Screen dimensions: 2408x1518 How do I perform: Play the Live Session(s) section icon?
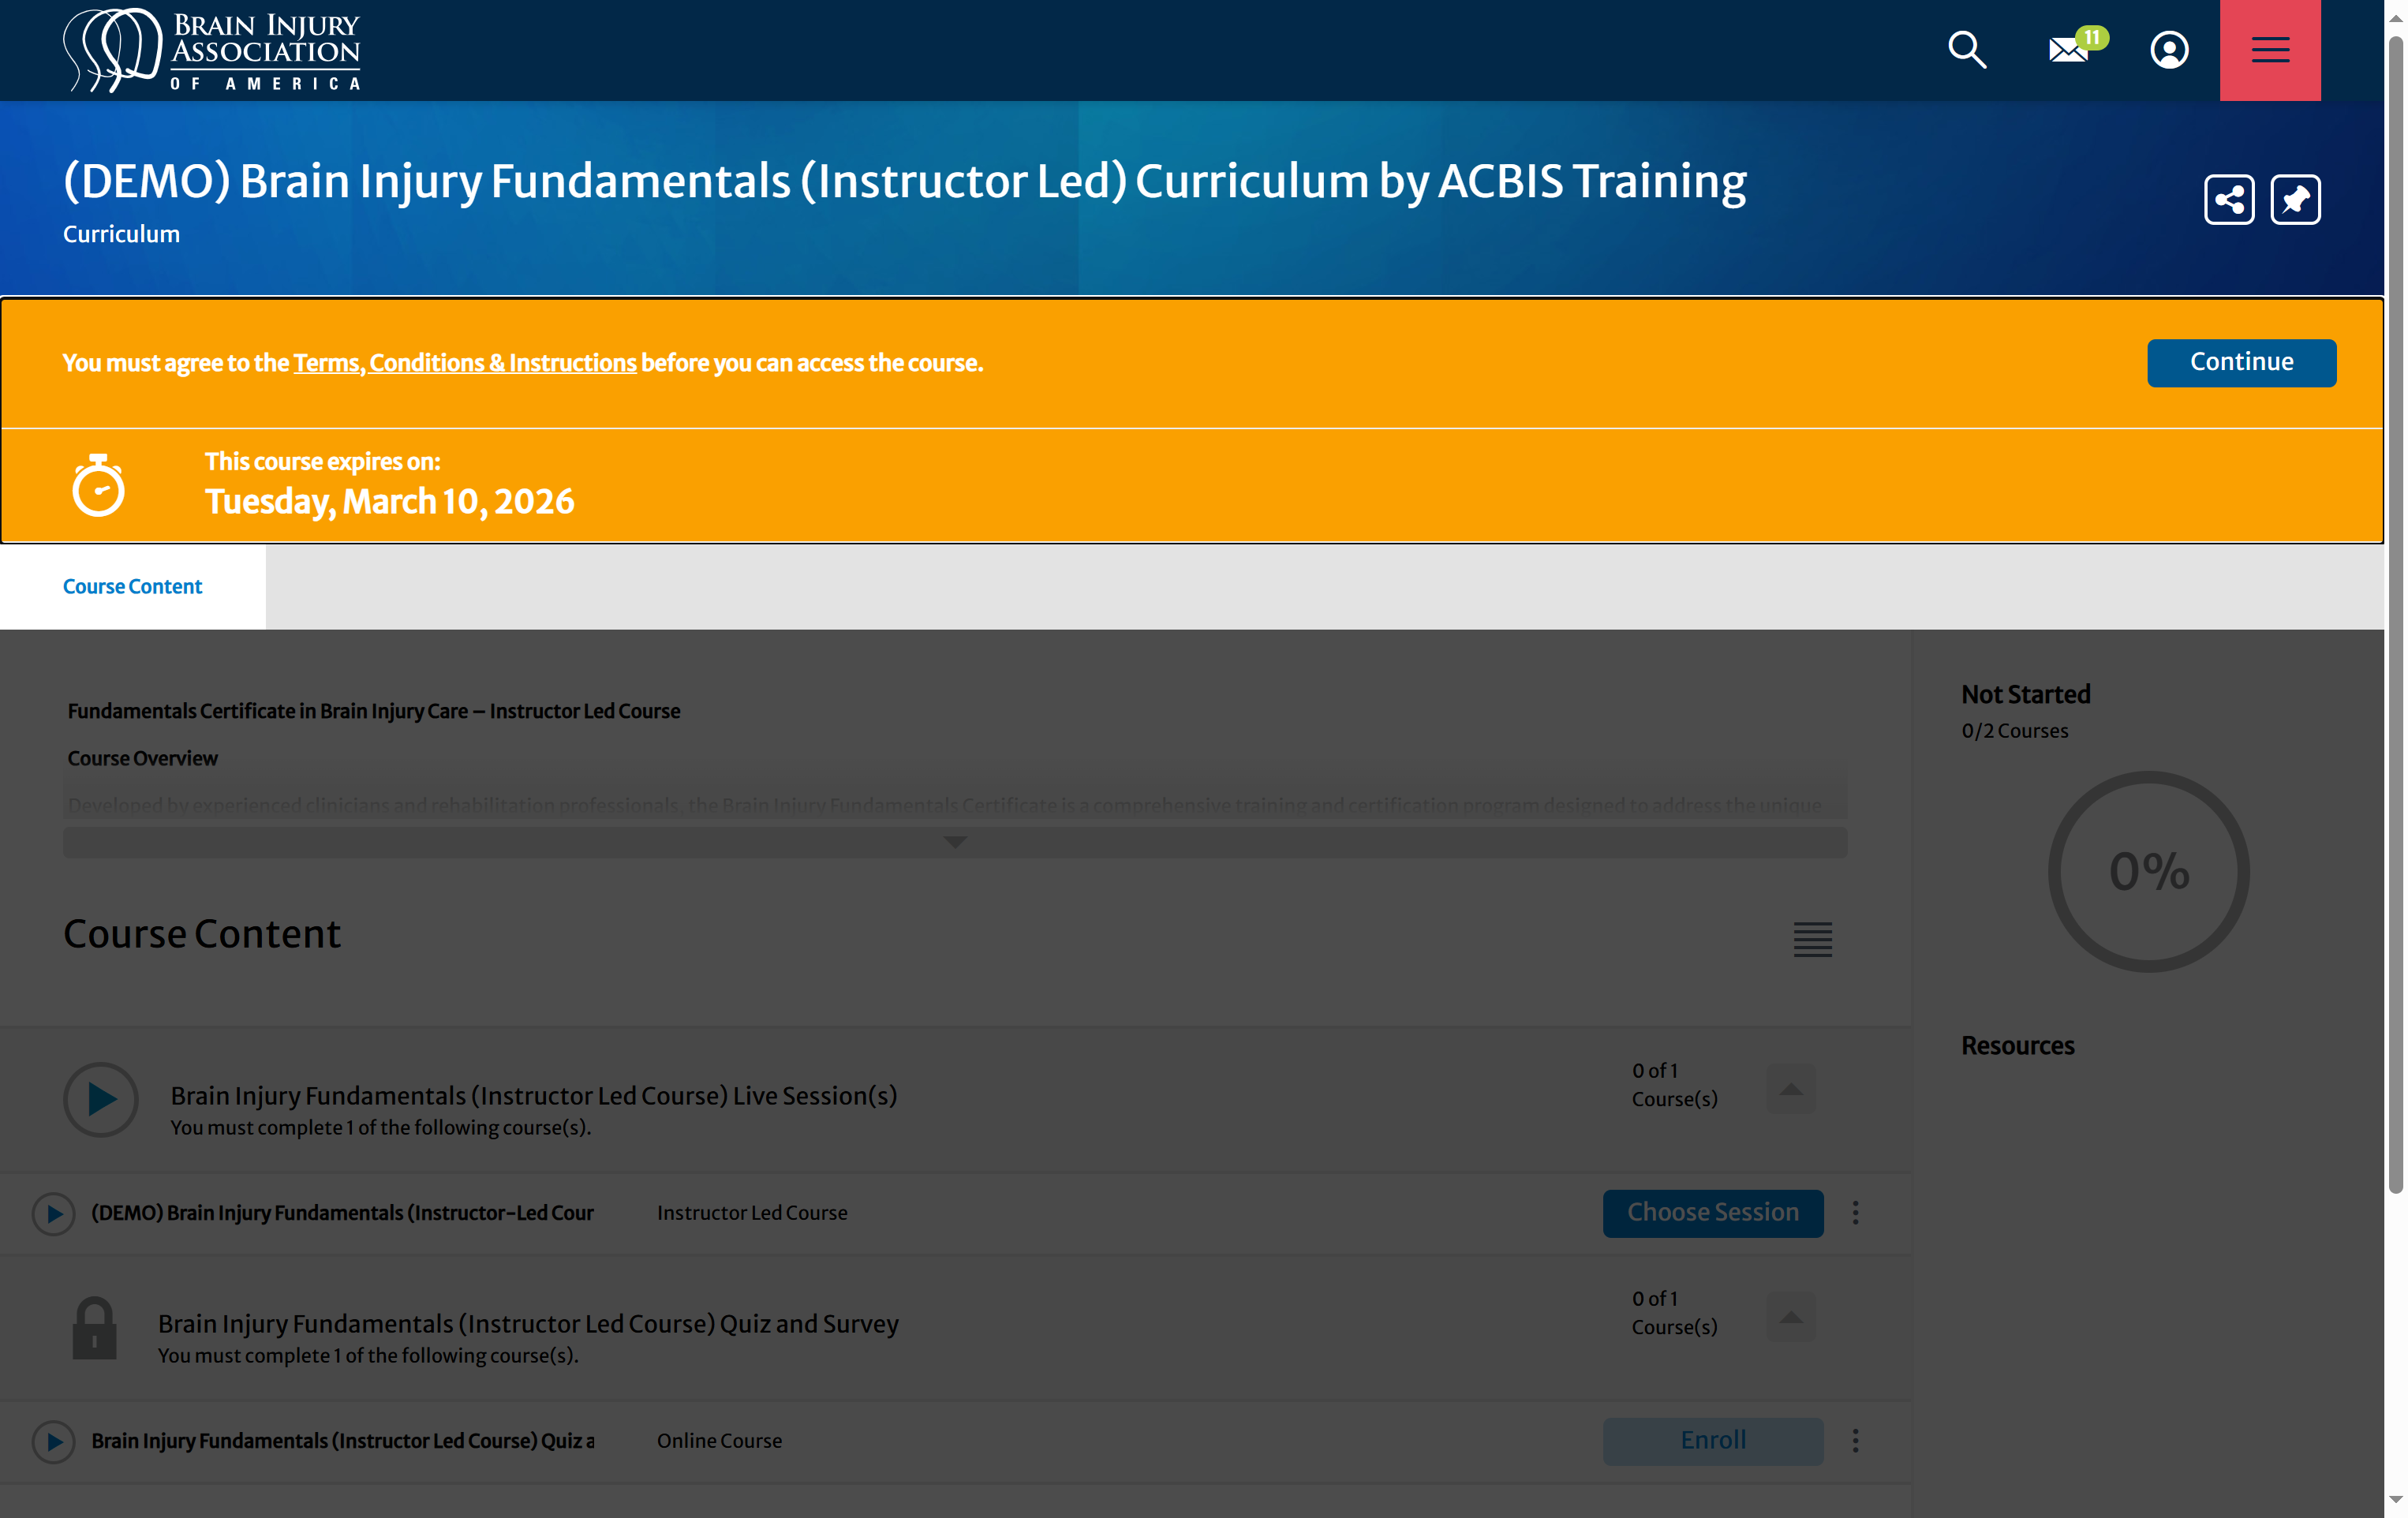pos(101,1098)
